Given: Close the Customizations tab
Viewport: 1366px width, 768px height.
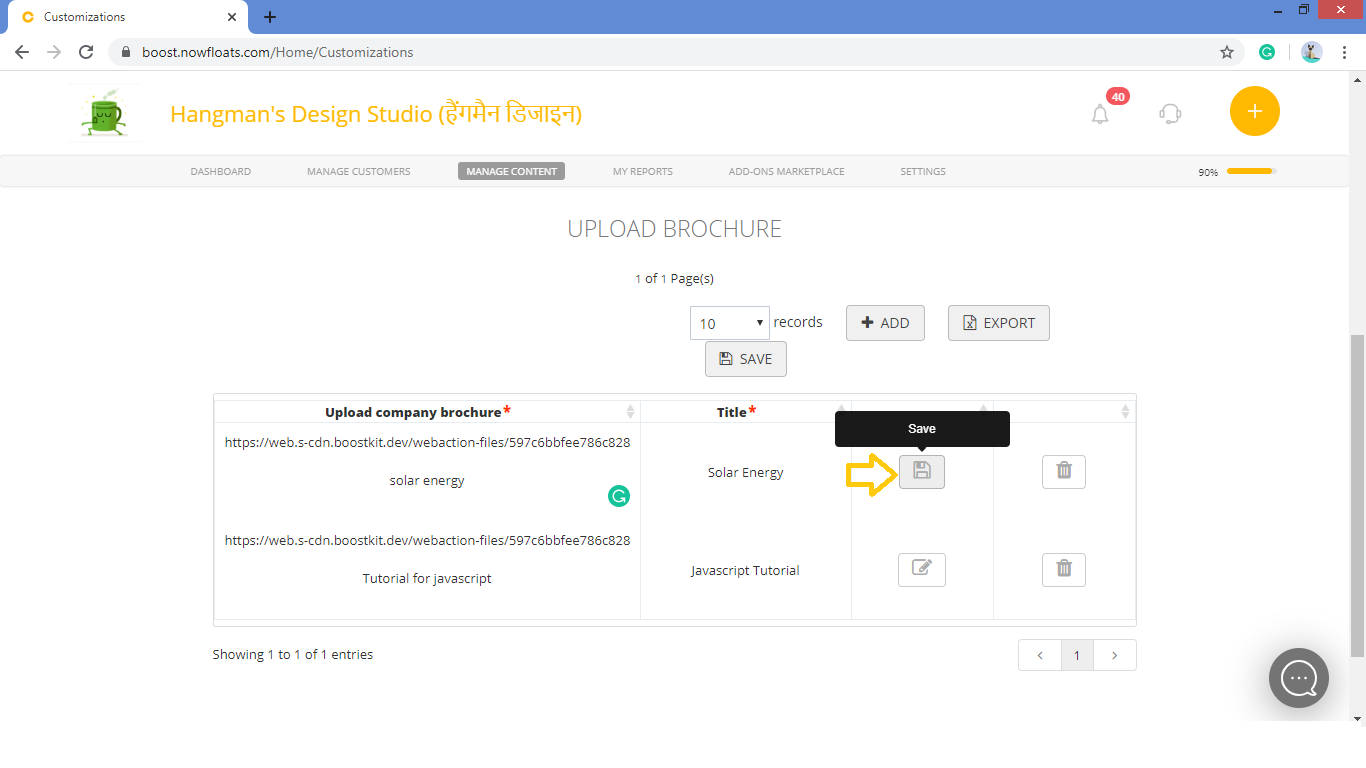Looking at the screenshot, I should point(232,17).
